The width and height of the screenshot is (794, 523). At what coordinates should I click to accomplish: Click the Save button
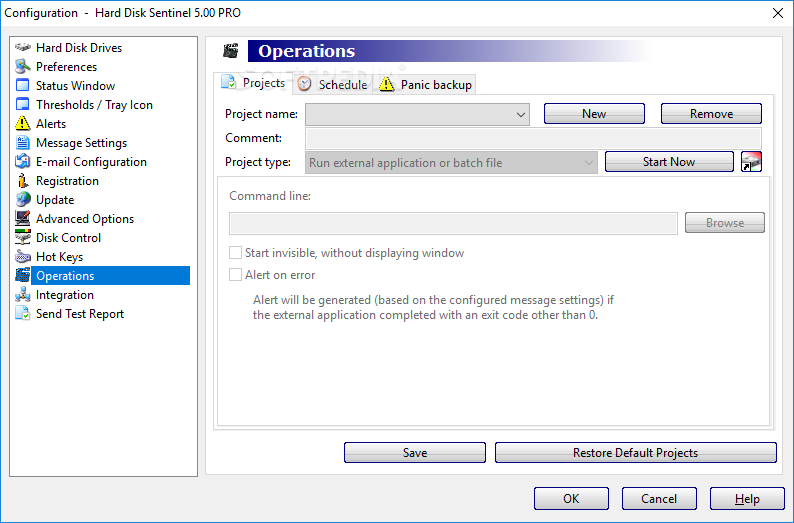pos(415,453)
